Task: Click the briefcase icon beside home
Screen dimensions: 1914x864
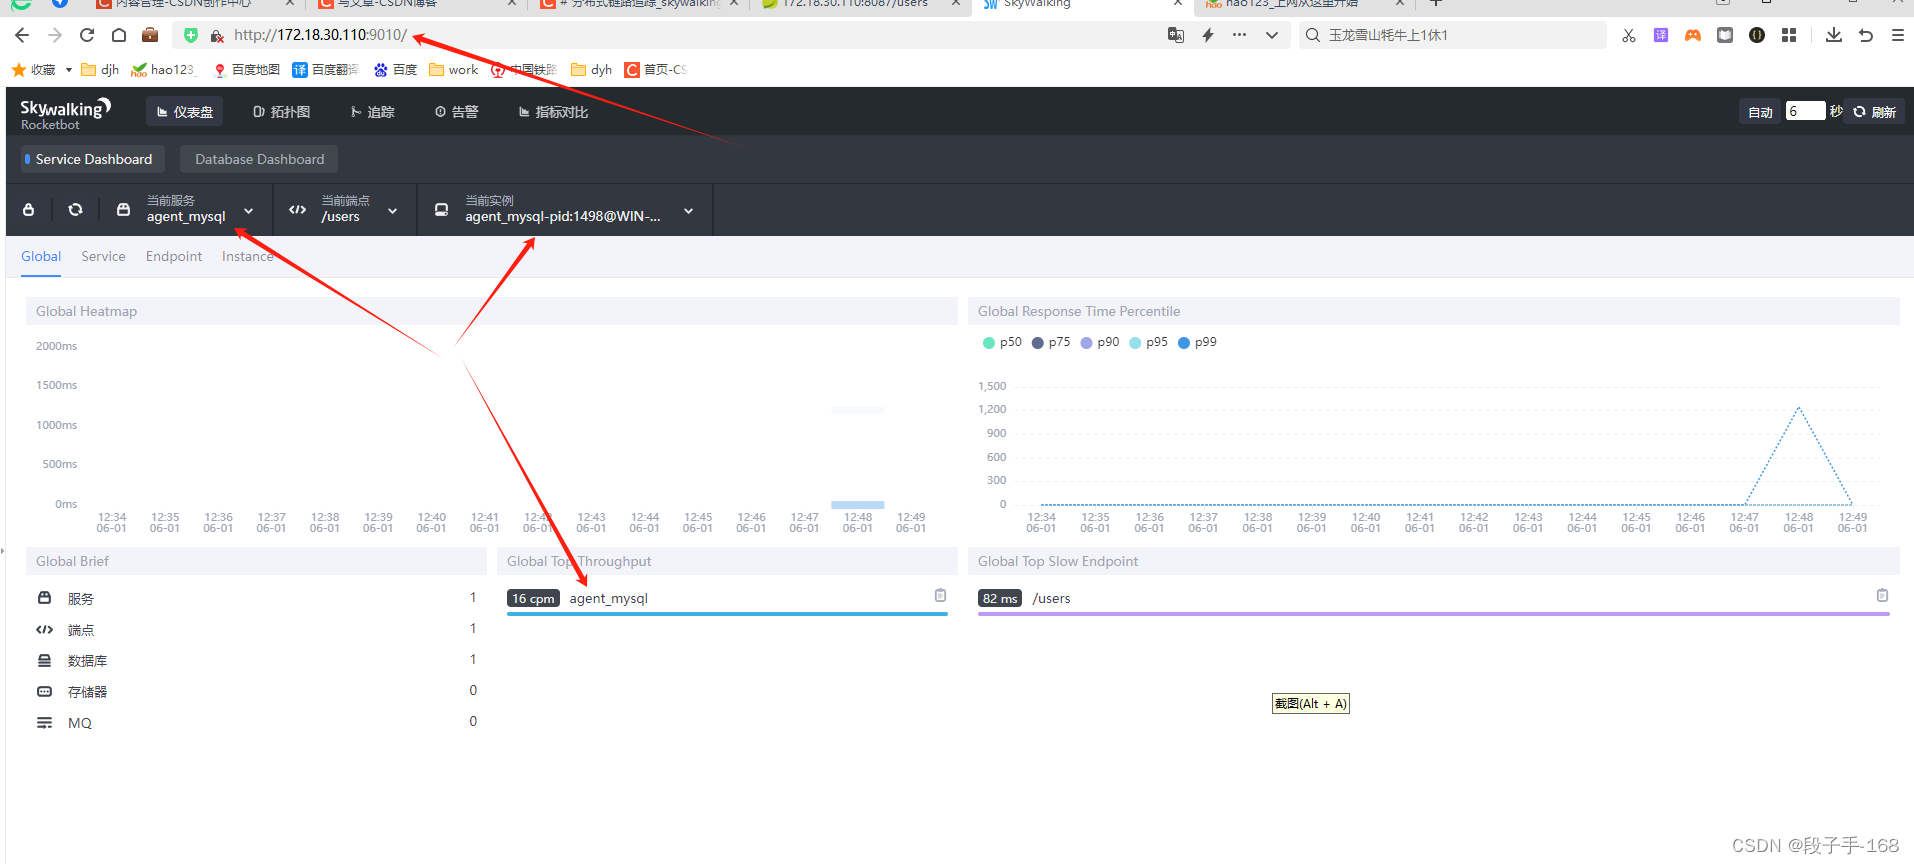Action: coord(150,35)
